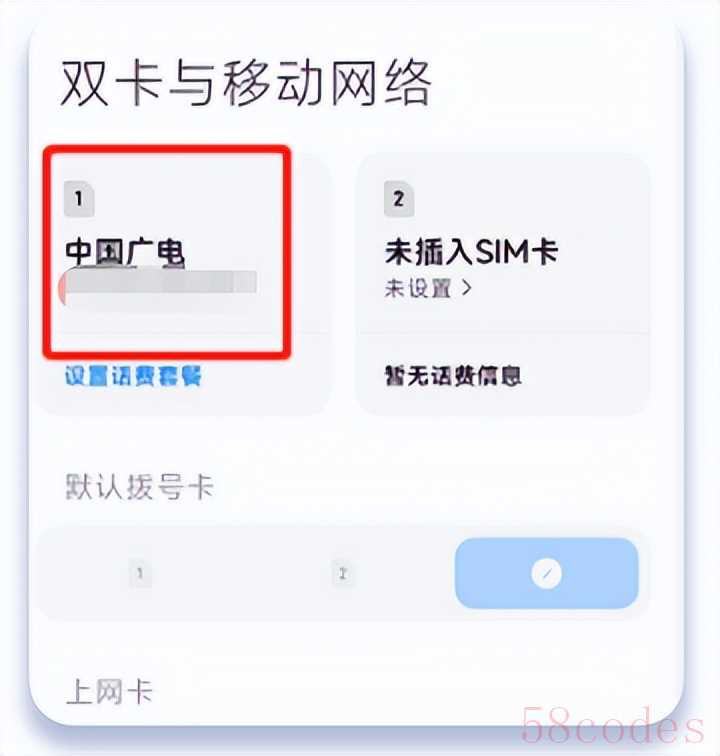
Task: Tap 暂无话费信息 text in SIM 2 card
Action: click(453, 376)
